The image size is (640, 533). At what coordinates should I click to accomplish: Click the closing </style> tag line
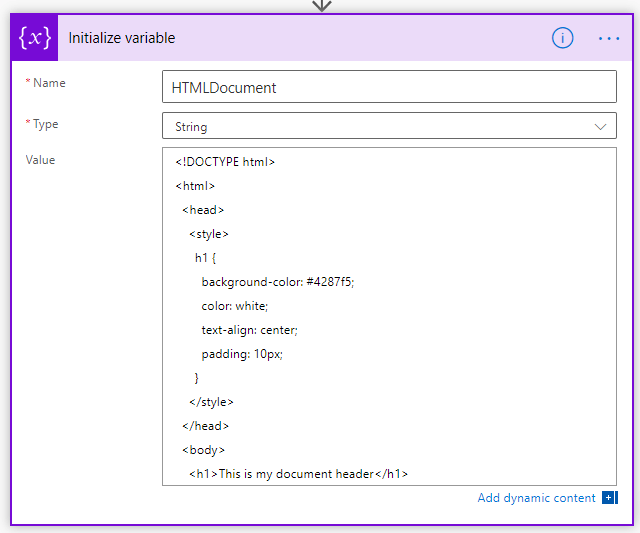coord(211,402)
